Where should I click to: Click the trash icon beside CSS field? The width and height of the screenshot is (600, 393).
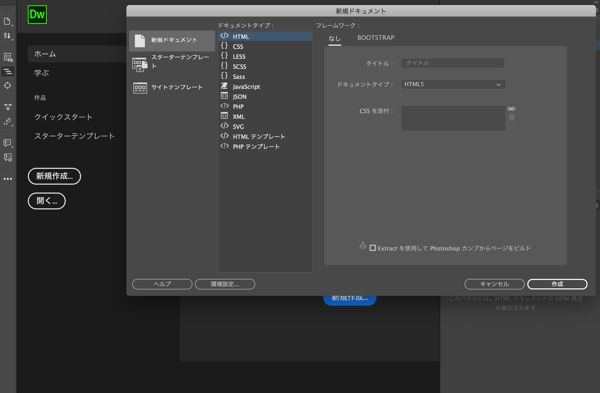512,117
